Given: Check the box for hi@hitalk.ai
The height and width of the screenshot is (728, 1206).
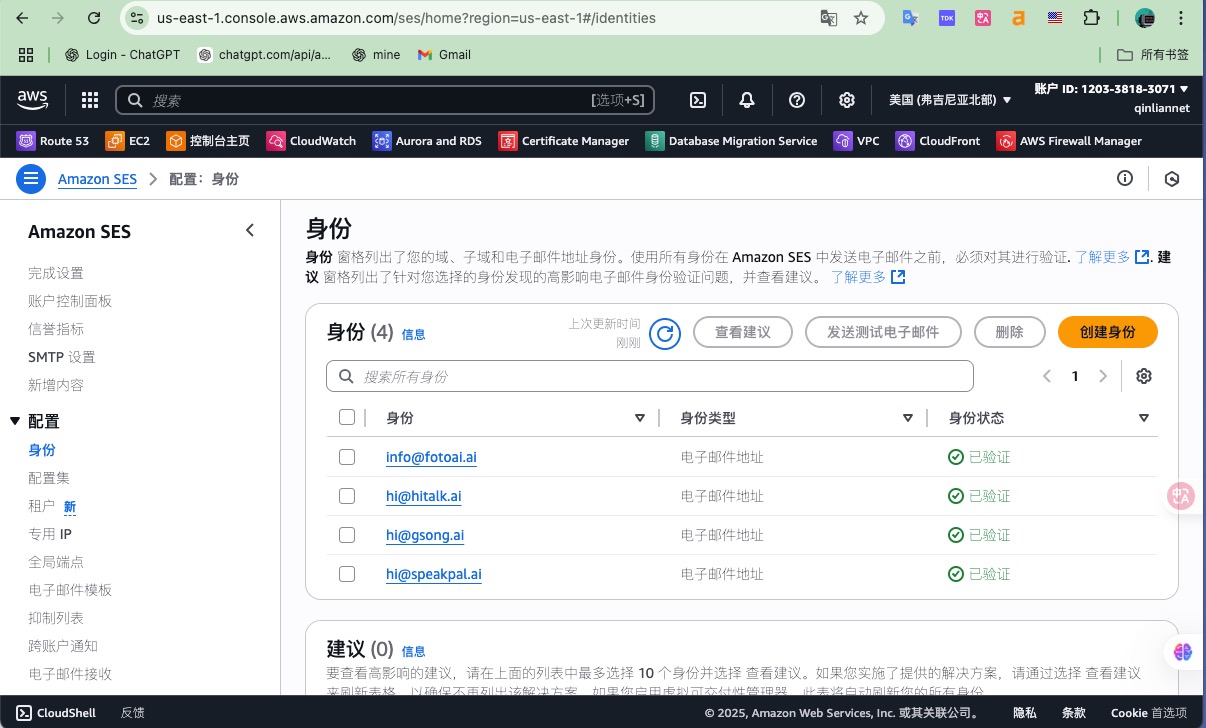Looking at the screenshot, I should [347, 496].
